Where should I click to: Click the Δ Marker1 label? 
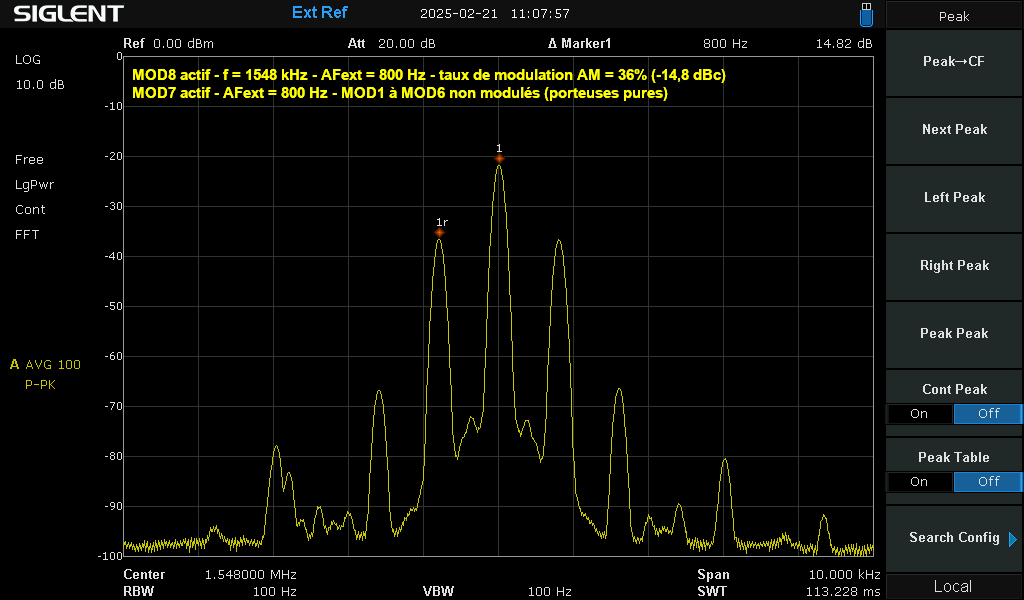(x=579, y=44)
